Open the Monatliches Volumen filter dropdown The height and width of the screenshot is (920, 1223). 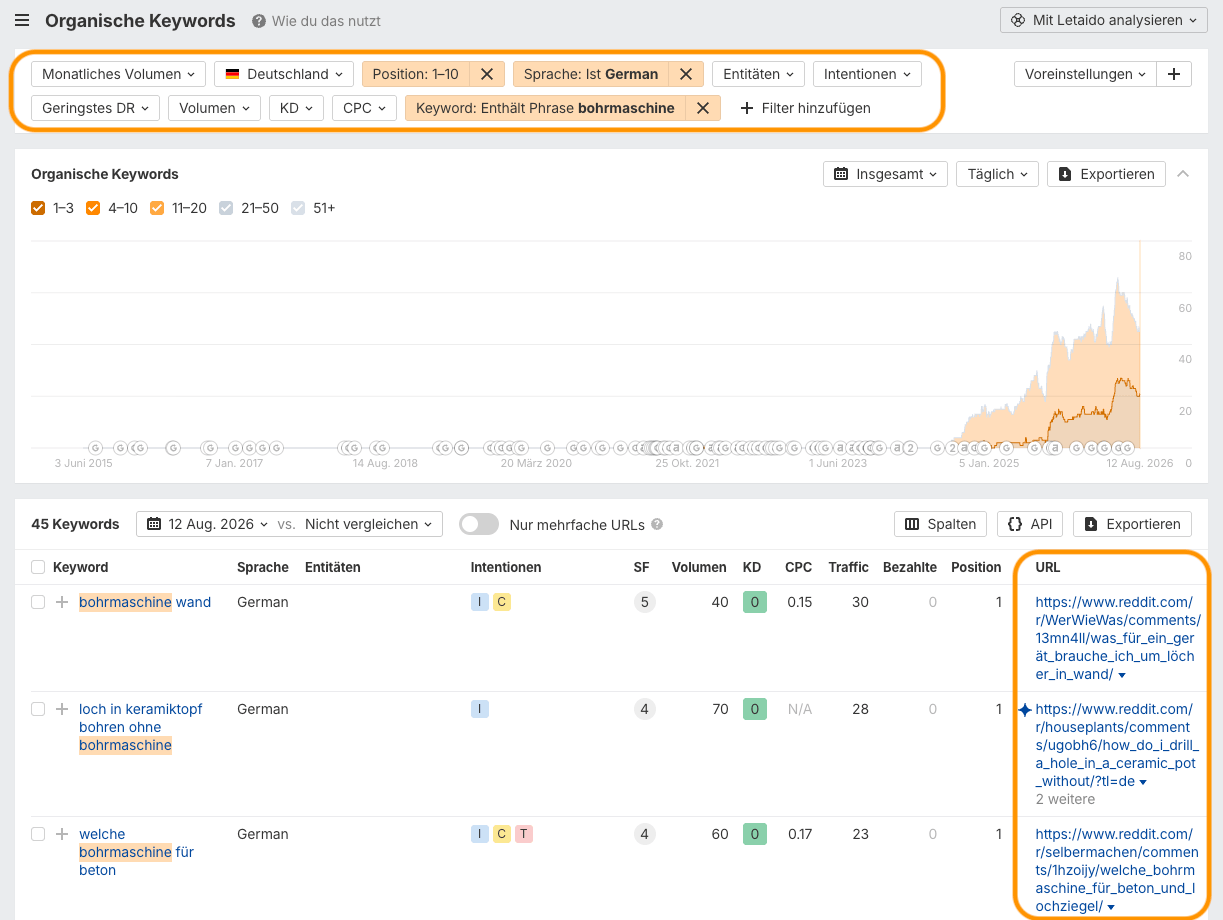pos(118,74)
